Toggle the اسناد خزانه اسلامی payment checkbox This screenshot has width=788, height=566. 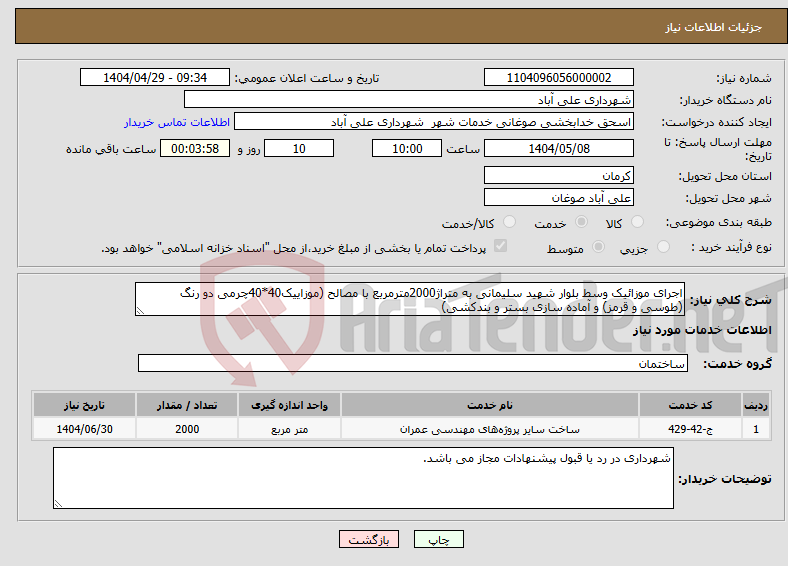[500, 246]
